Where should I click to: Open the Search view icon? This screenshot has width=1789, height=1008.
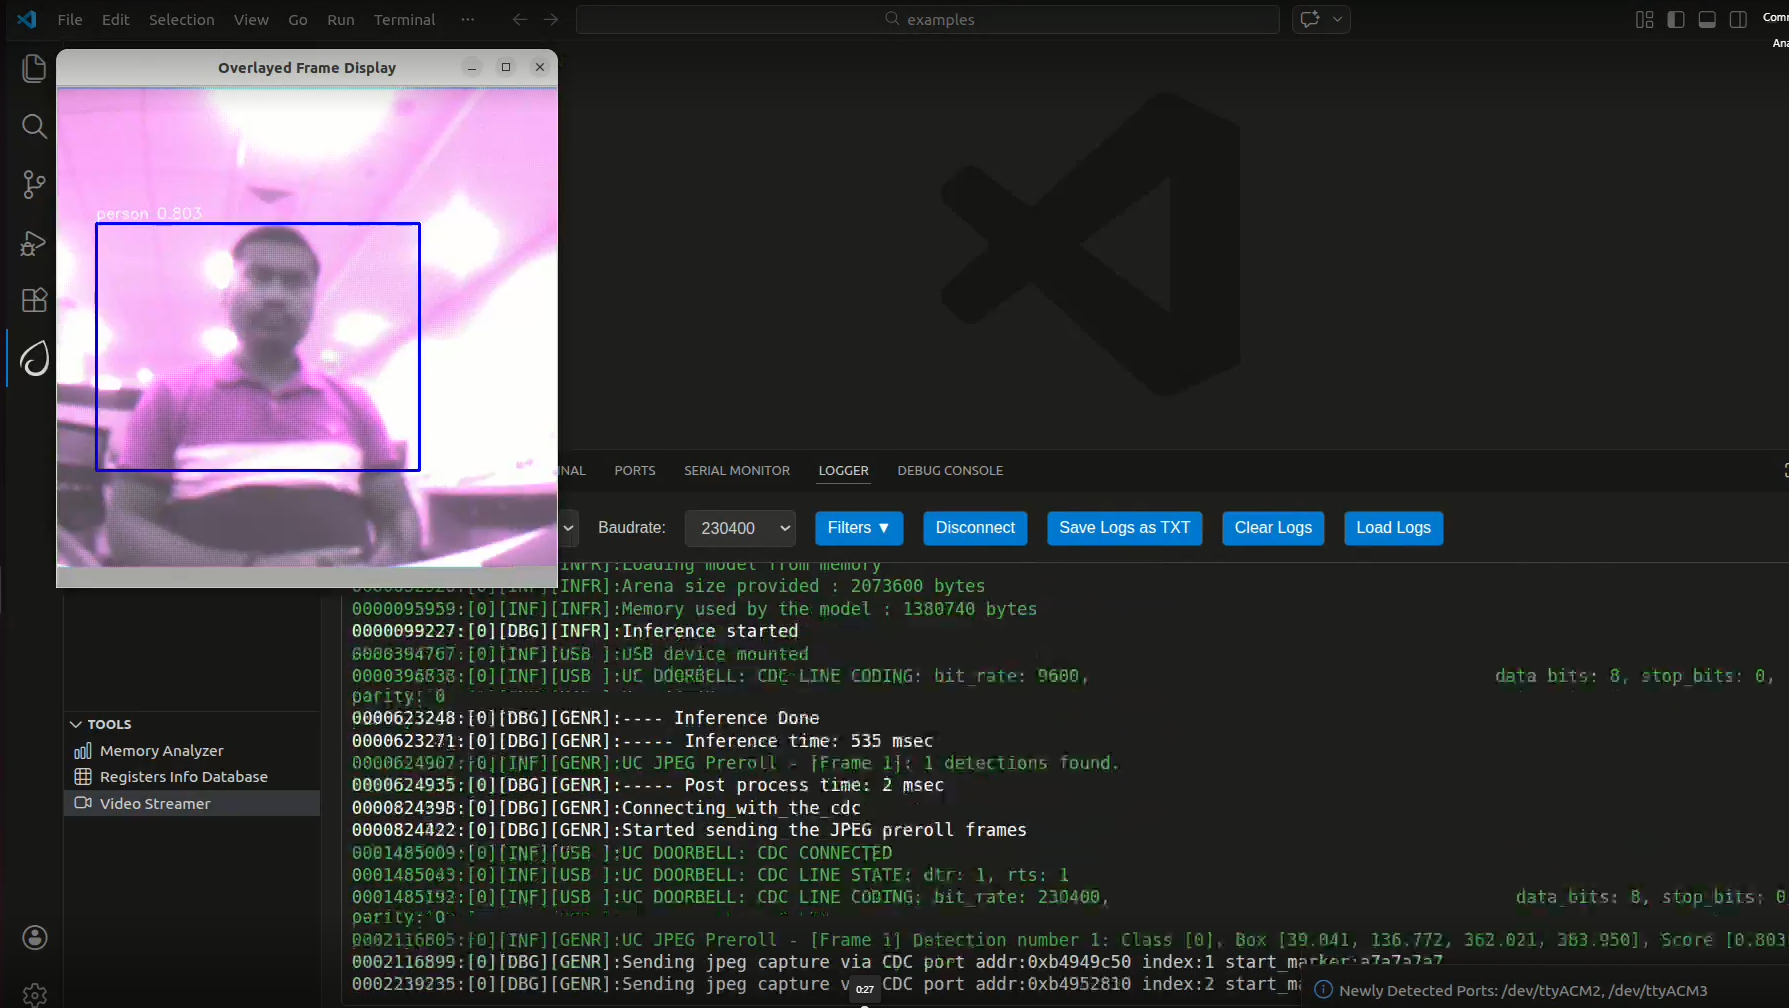[34, 126]
